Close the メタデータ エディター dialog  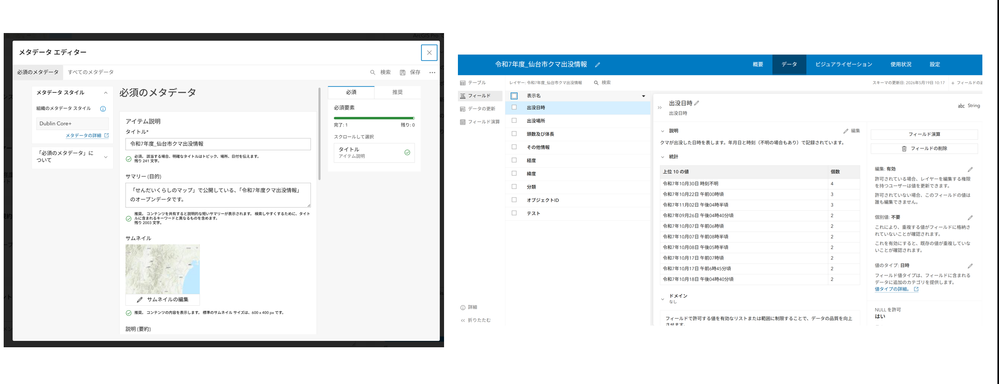click(x=429, y=53)
